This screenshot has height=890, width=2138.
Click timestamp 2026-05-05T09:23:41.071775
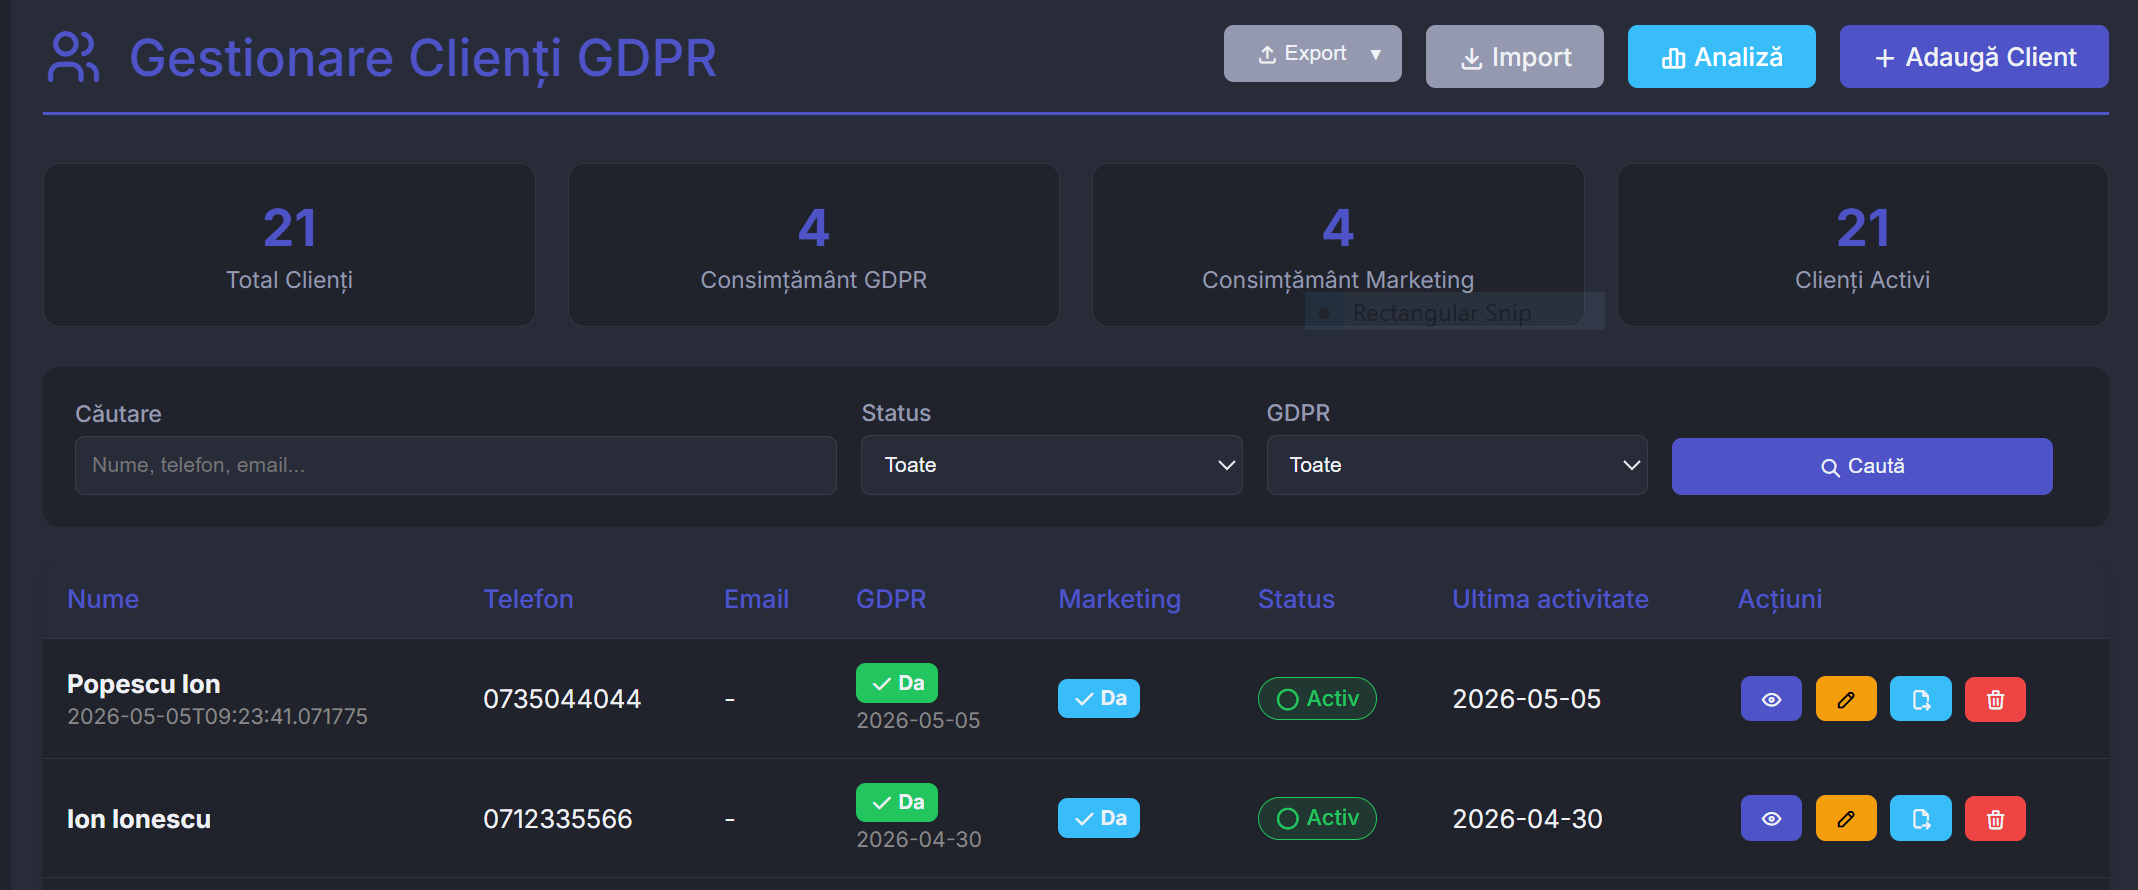click(217, 716)
